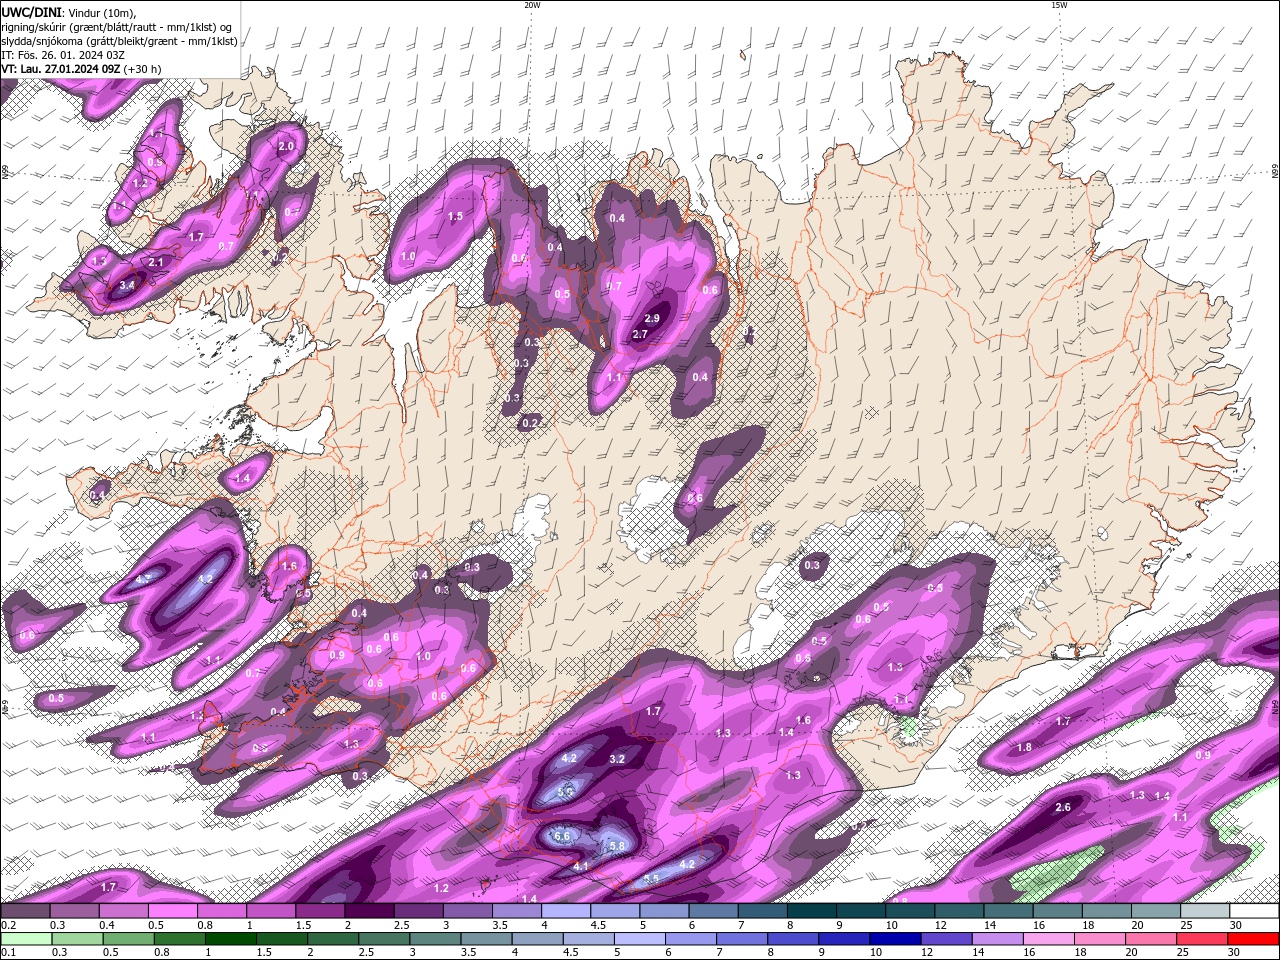This screenshot has height=960, width=1280.
Task: Click the 6.6 precipitation value on the map
Action: (561, 836)
